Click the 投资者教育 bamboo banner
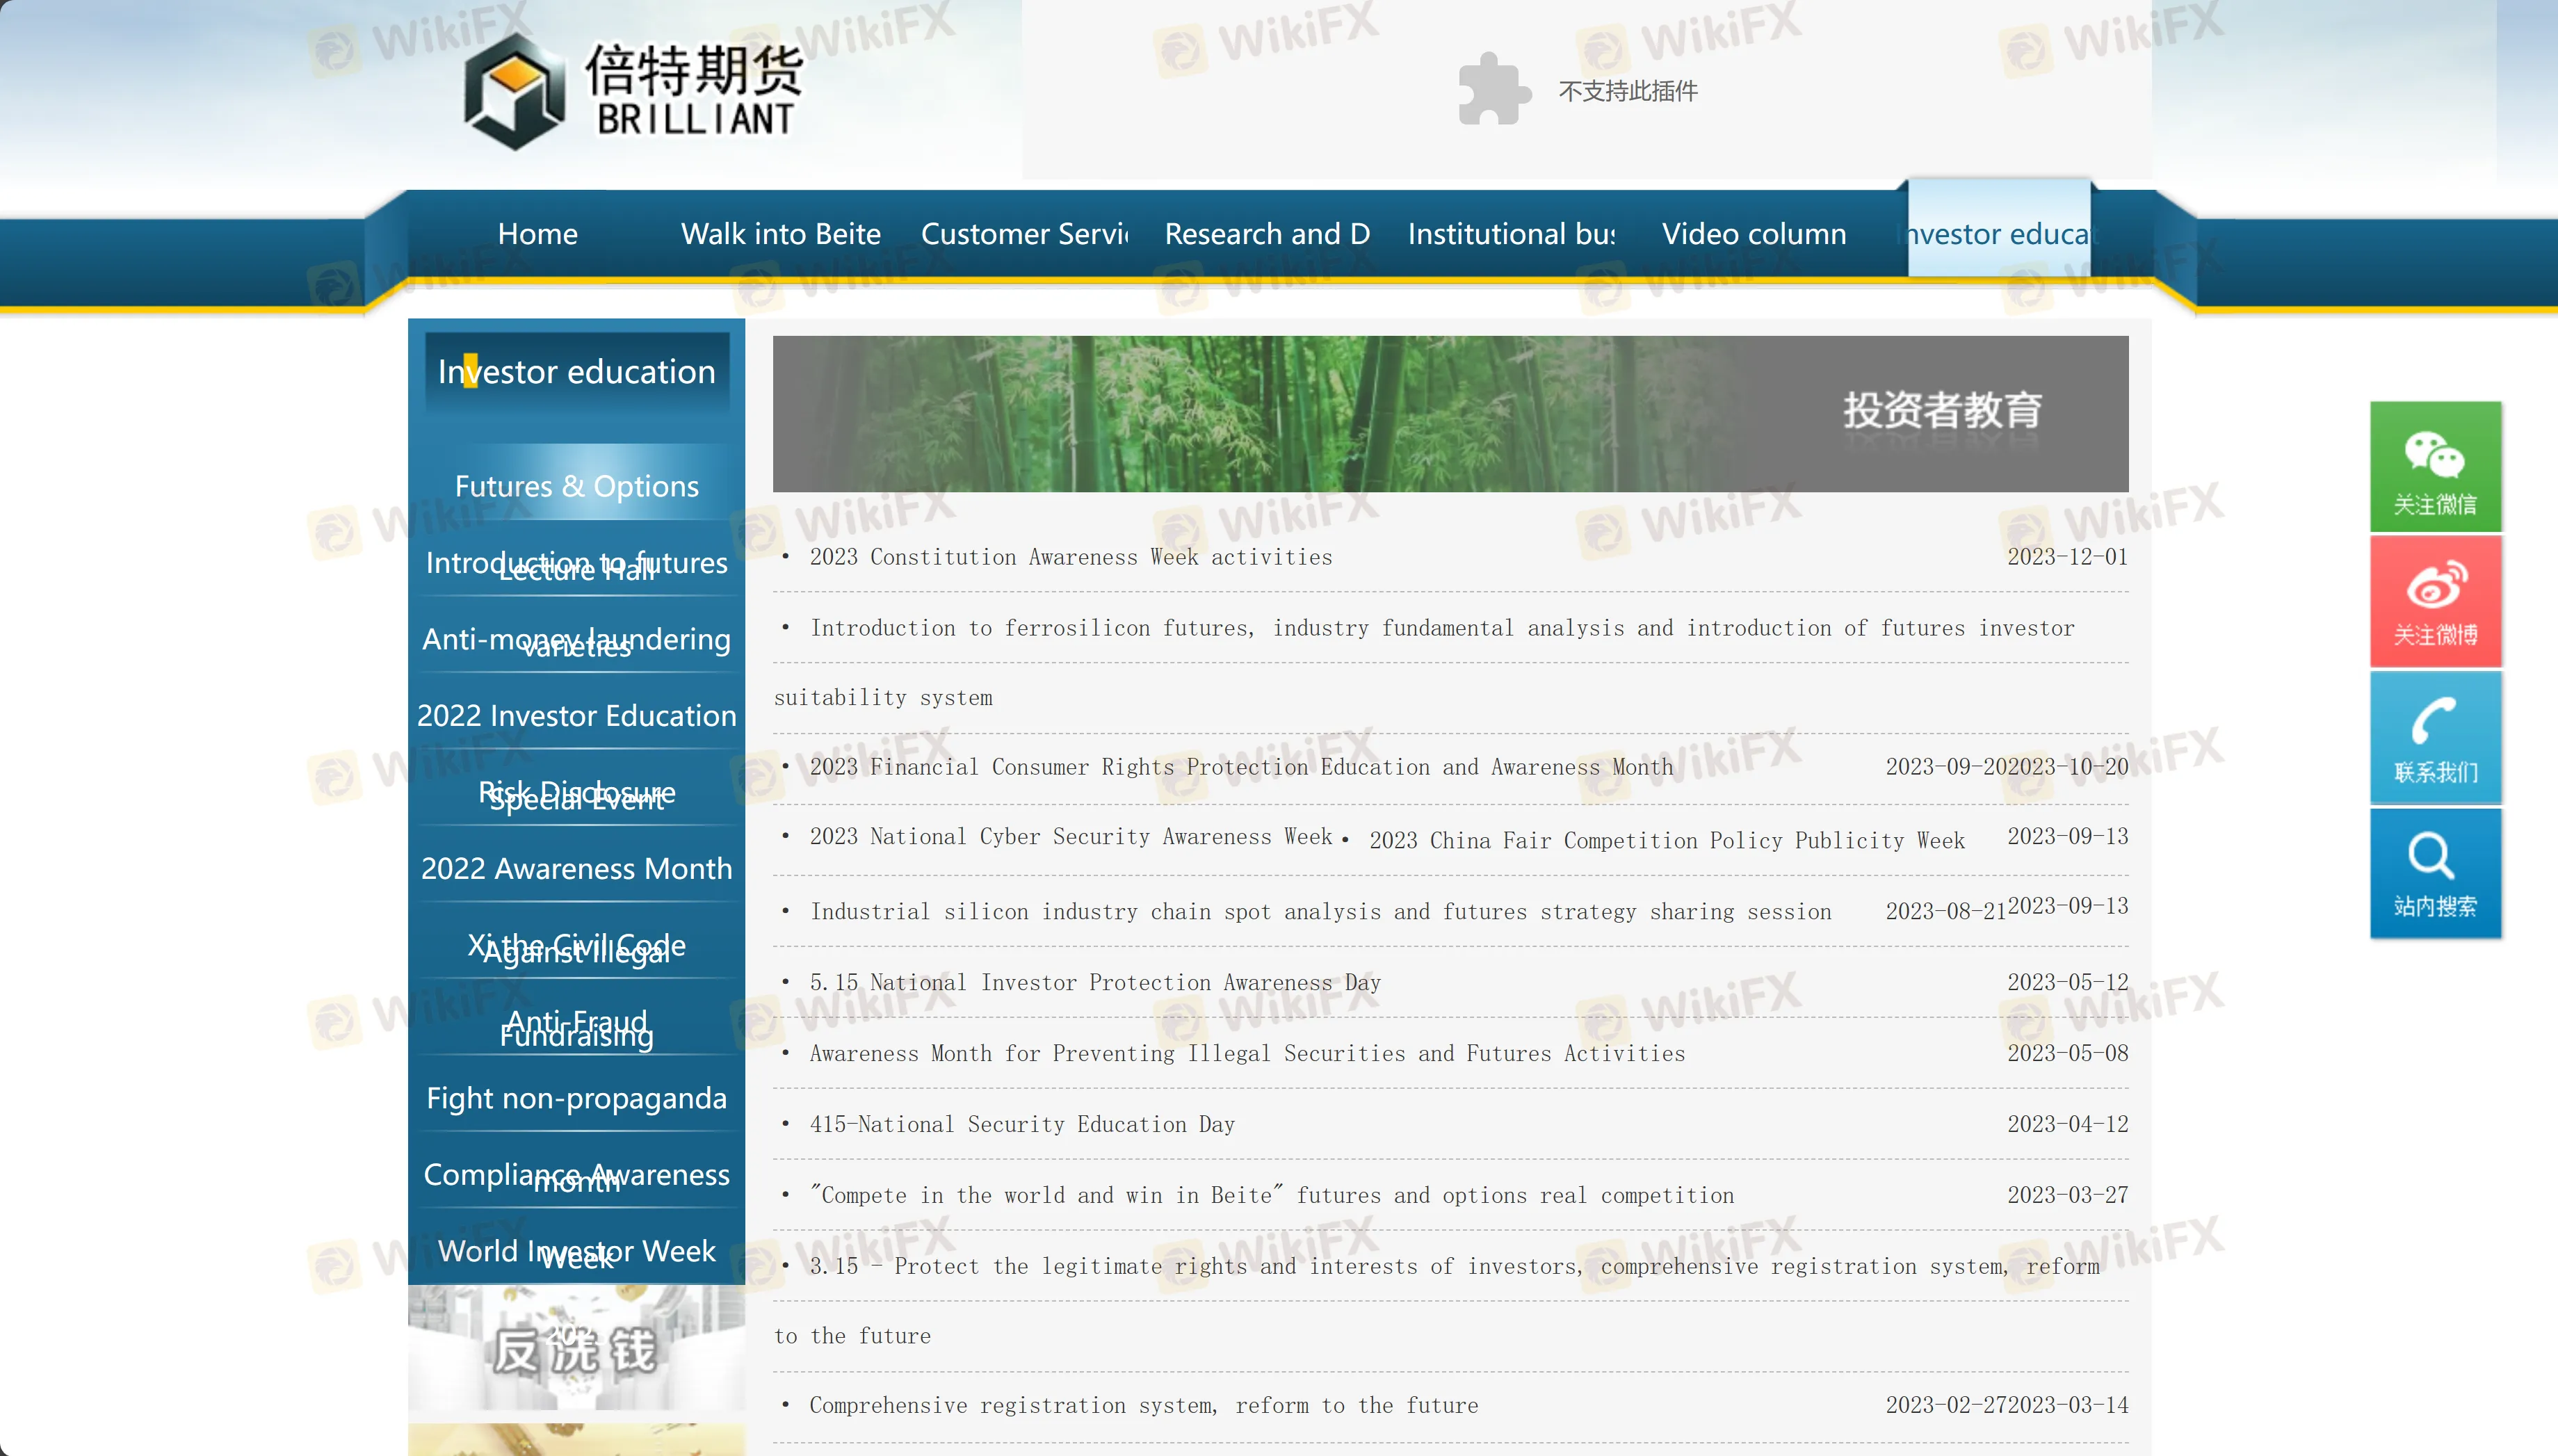 point(1450,413)
